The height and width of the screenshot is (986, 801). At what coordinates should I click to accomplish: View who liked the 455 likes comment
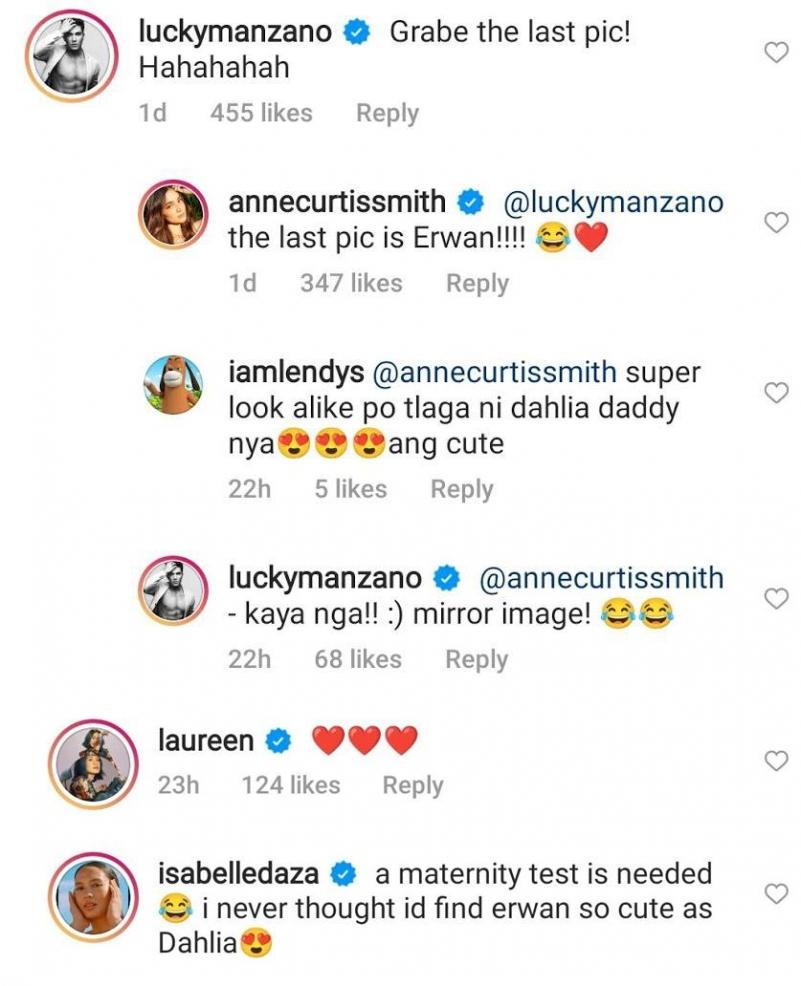click(x=261, y=113)
